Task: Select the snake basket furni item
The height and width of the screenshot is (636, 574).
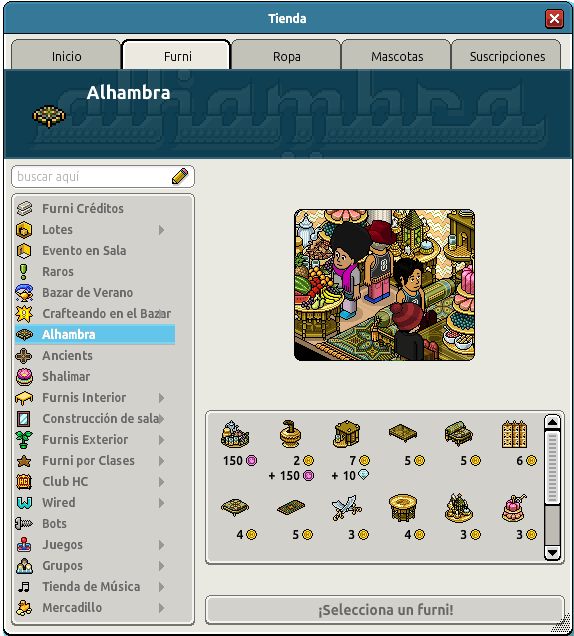Action: point(290,434)
